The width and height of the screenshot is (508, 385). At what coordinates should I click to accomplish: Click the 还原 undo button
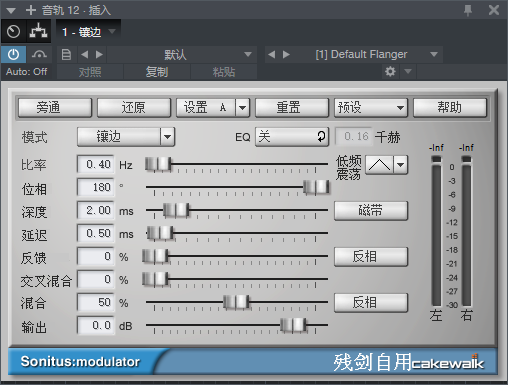tap(134, 108)
